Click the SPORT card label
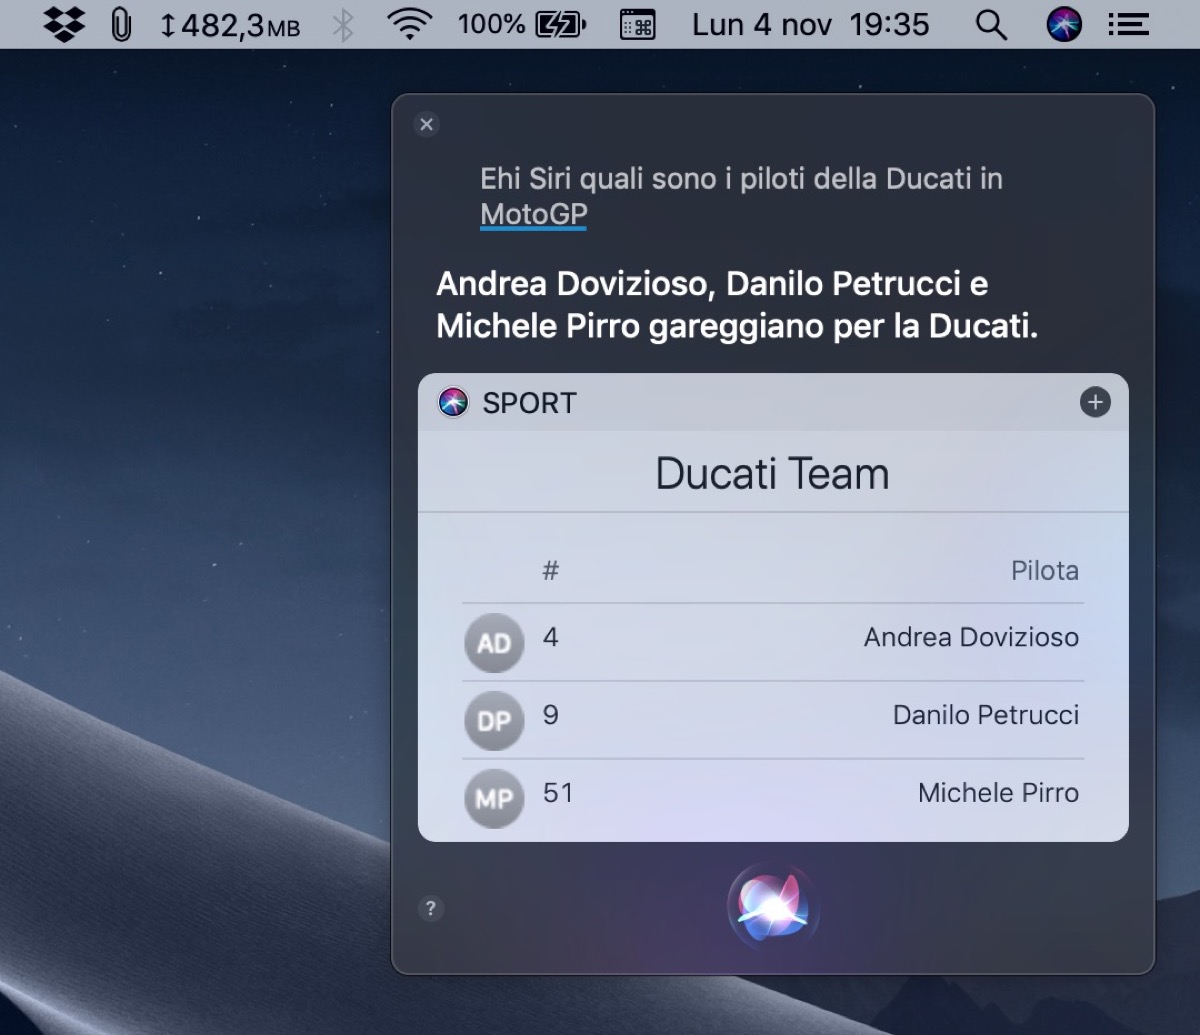Image resolution: width=1200 pixels, height=1035 pixels. pos(529,403)
